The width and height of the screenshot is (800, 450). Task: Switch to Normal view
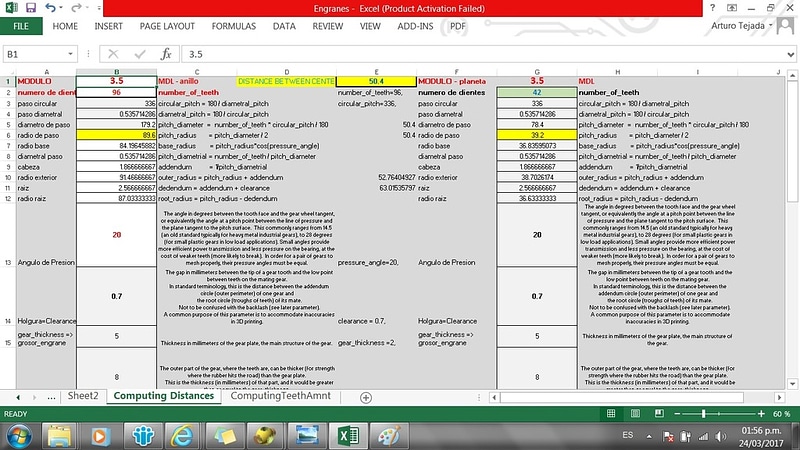pyautogui.click(x=611, y=414)
